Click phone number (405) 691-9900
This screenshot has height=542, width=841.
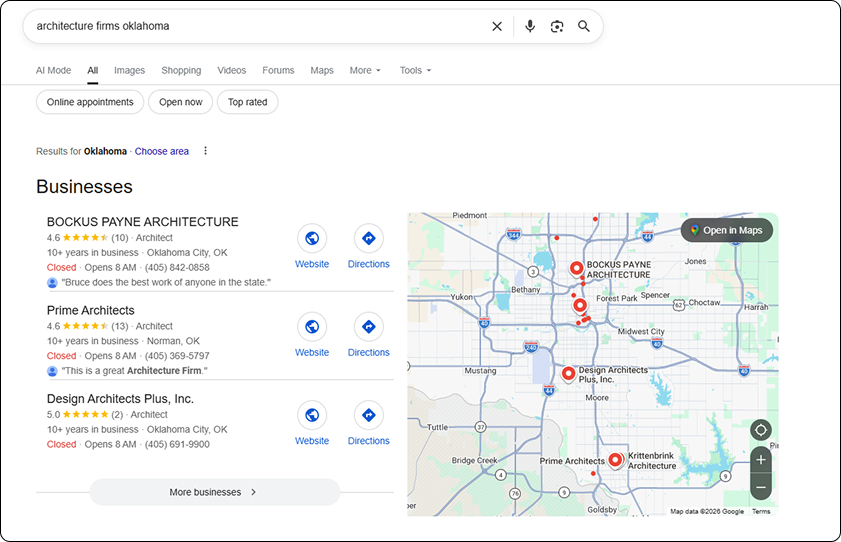(x=177, y=444)
